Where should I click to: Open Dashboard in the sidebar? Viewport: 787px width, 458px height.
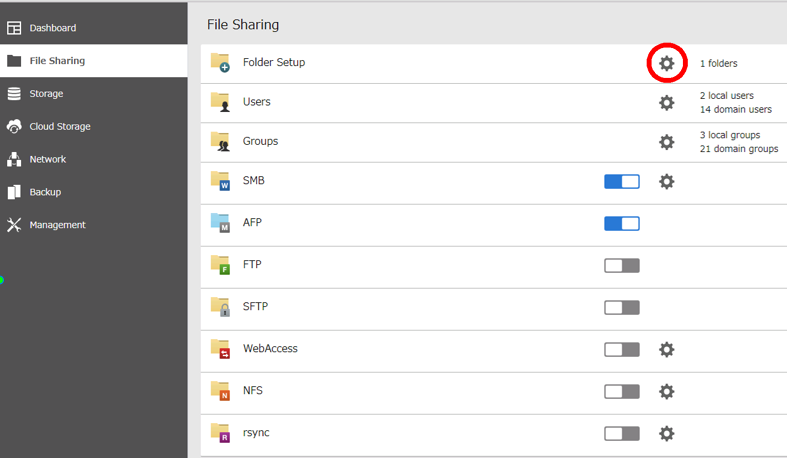[52, 28]
